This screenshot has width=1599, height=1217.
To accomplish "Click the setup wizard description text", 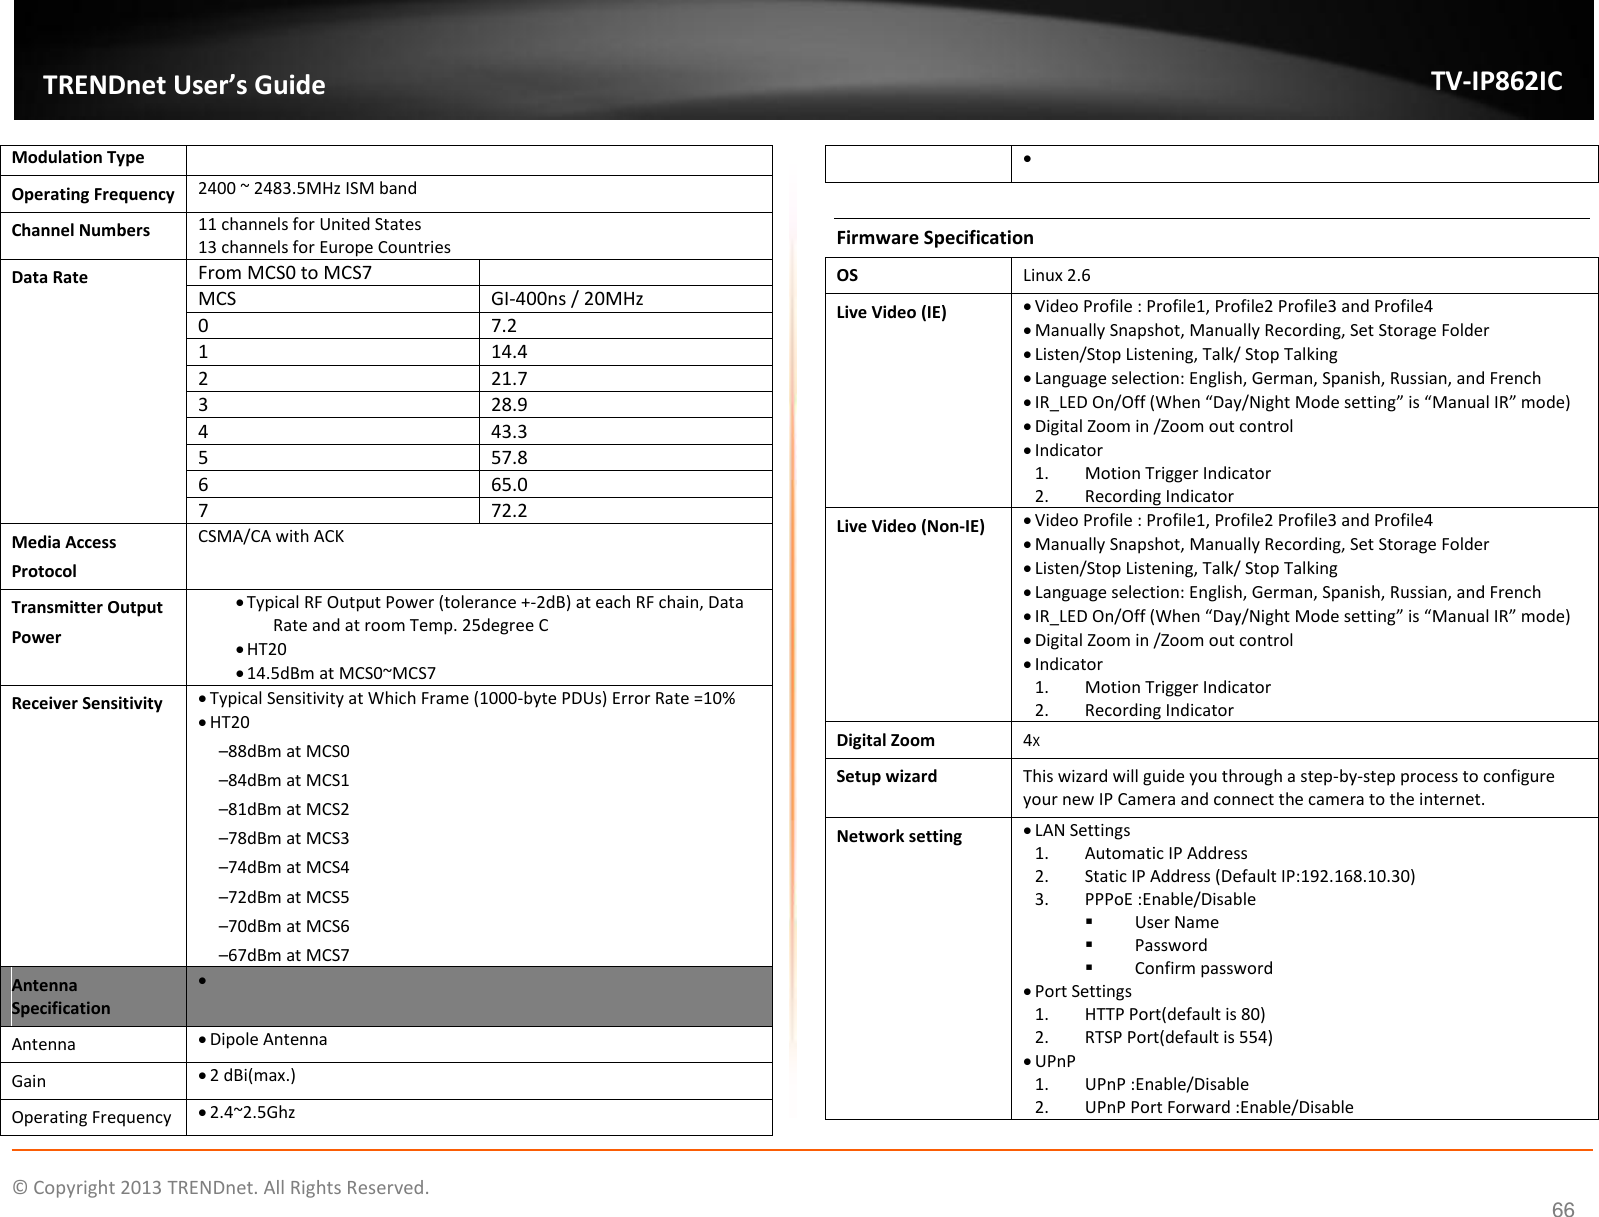I will tap(1289, 787).
